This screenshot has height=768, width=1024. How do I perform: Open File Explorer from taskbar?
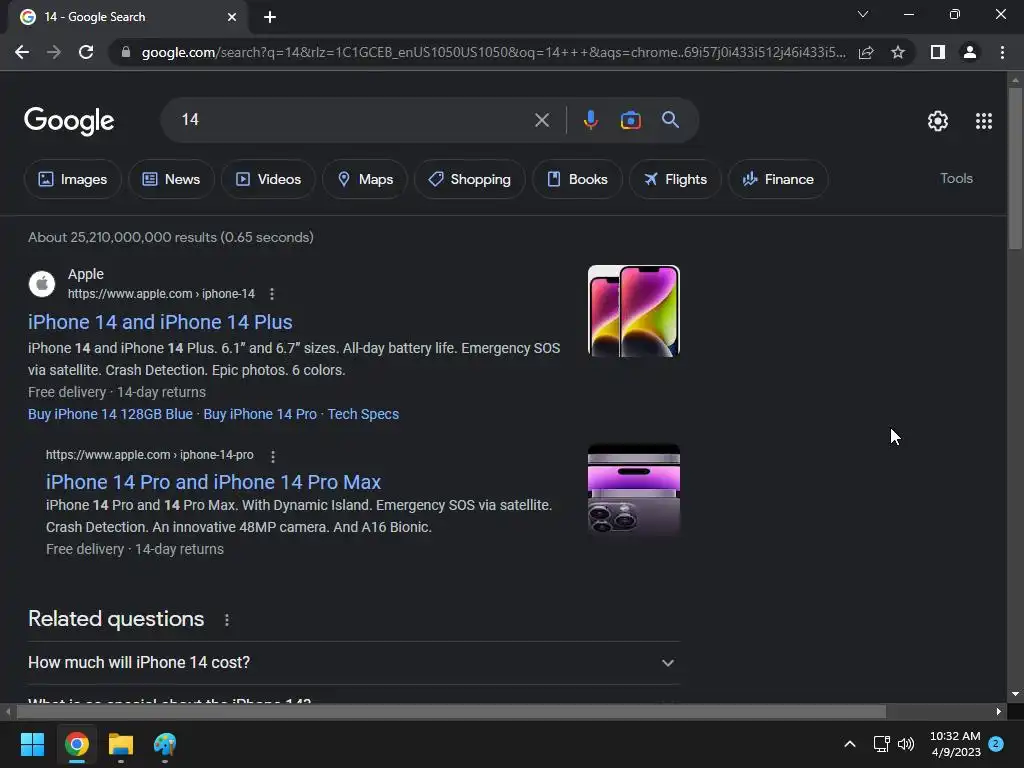pos(121,744)
